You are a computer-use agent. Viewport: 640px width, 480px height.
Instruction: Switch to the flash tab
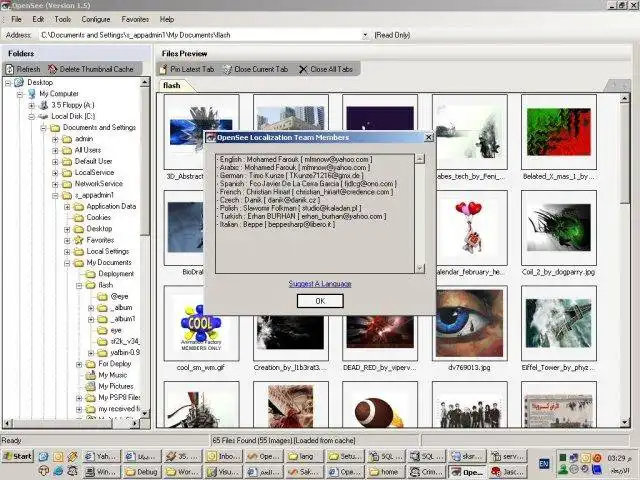pos(173,86)
